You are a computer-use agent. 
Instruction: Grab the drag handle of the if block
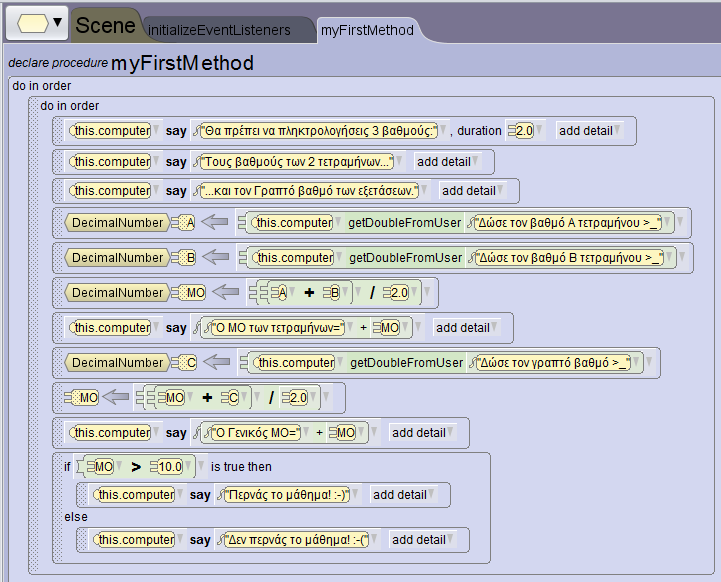(x=57, y=508)
